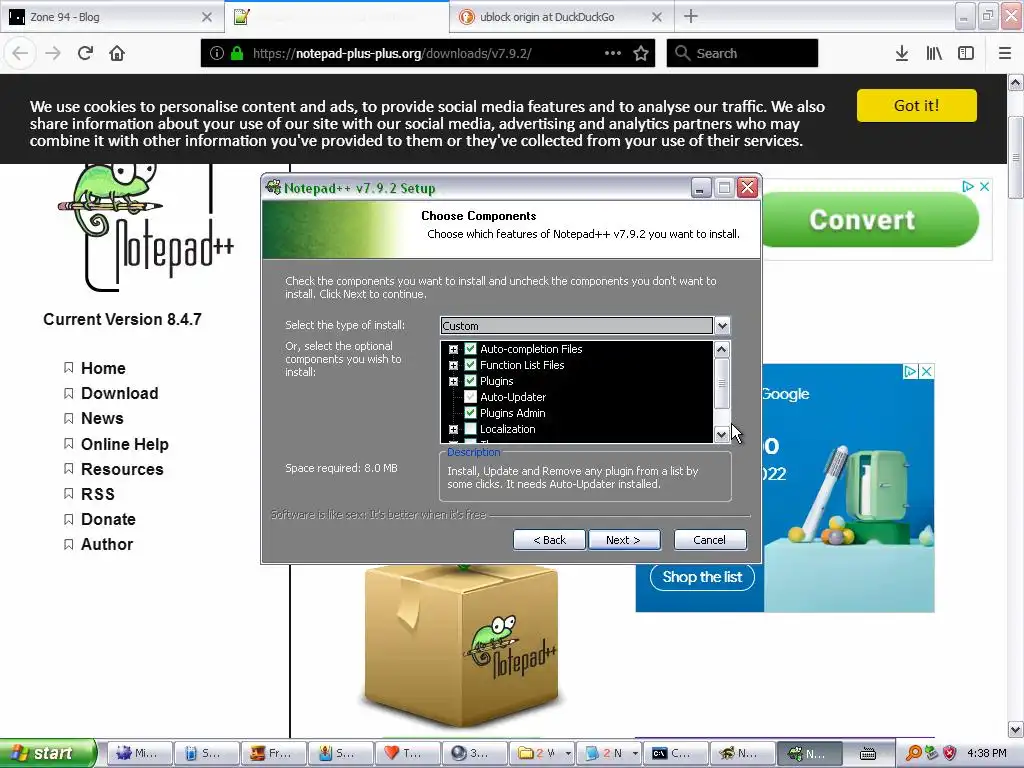Open Resources in site navigation
Screen dimensions: 1024x768
click(x=122, y=469)
